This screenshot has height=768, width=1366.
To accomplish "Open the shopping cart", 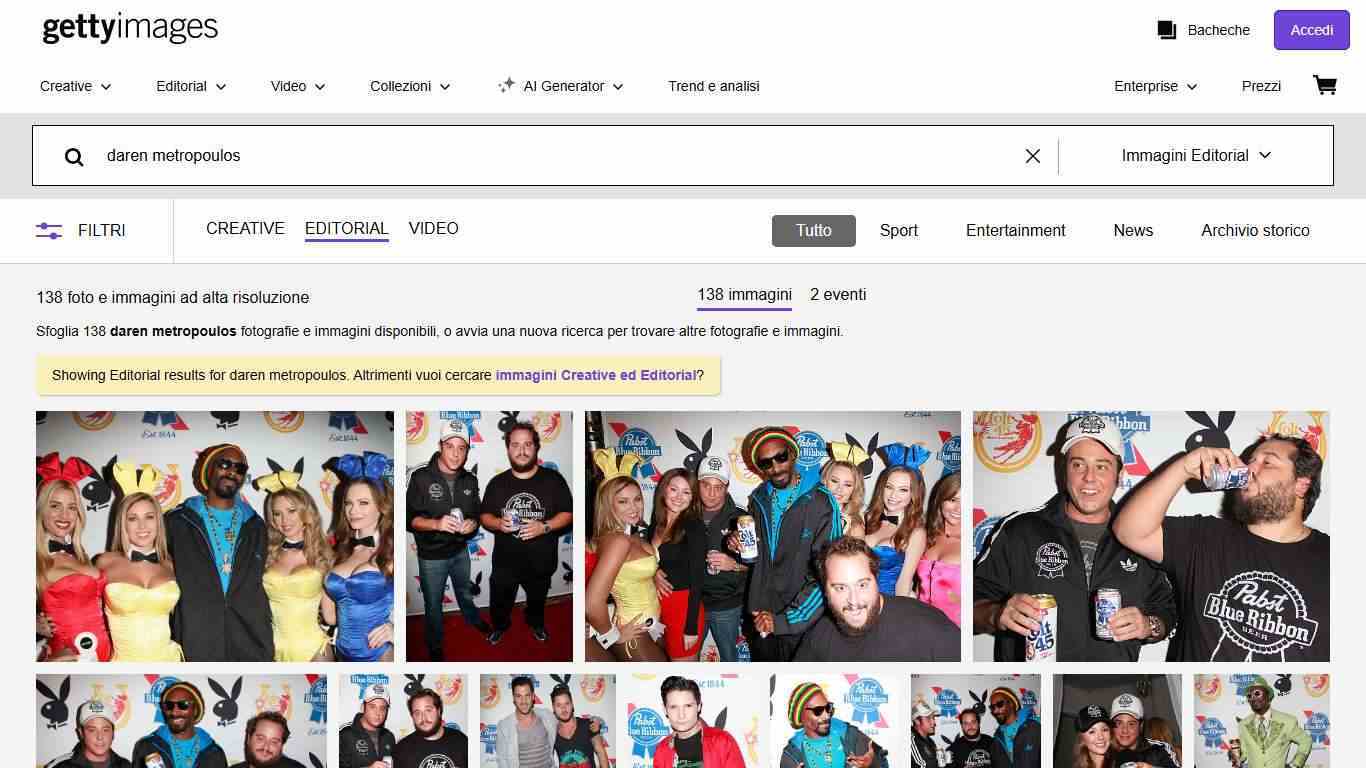I will [x=1324, y=86].
